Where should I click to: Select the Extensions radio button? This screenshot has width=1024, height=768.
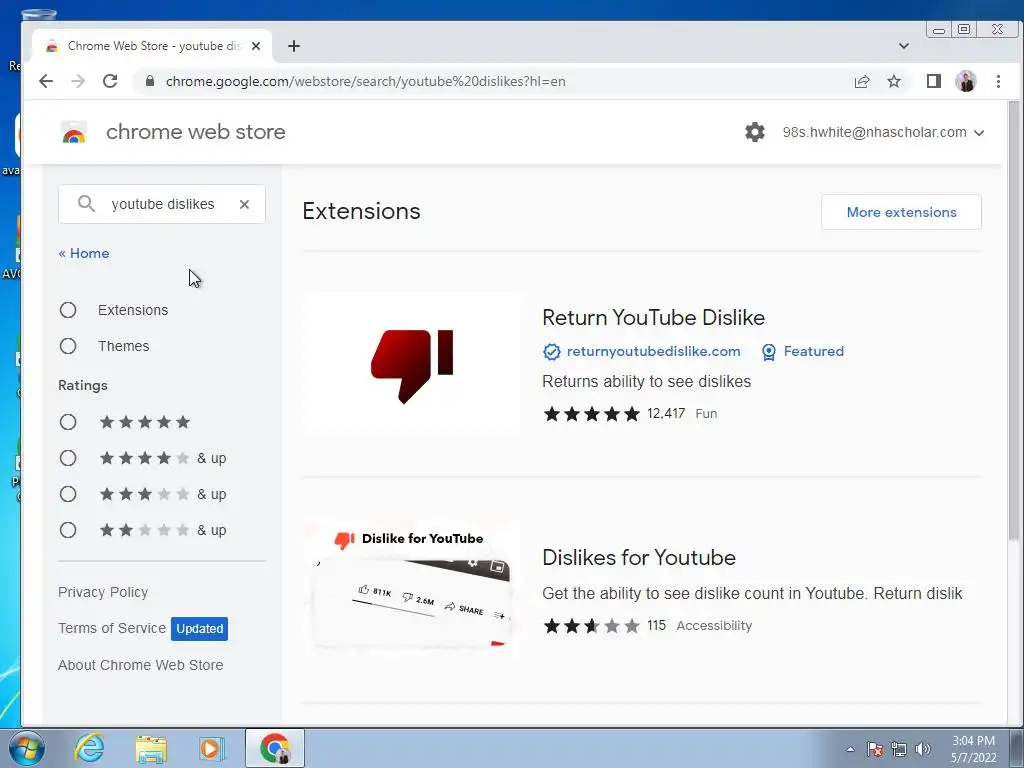point(68,310)
